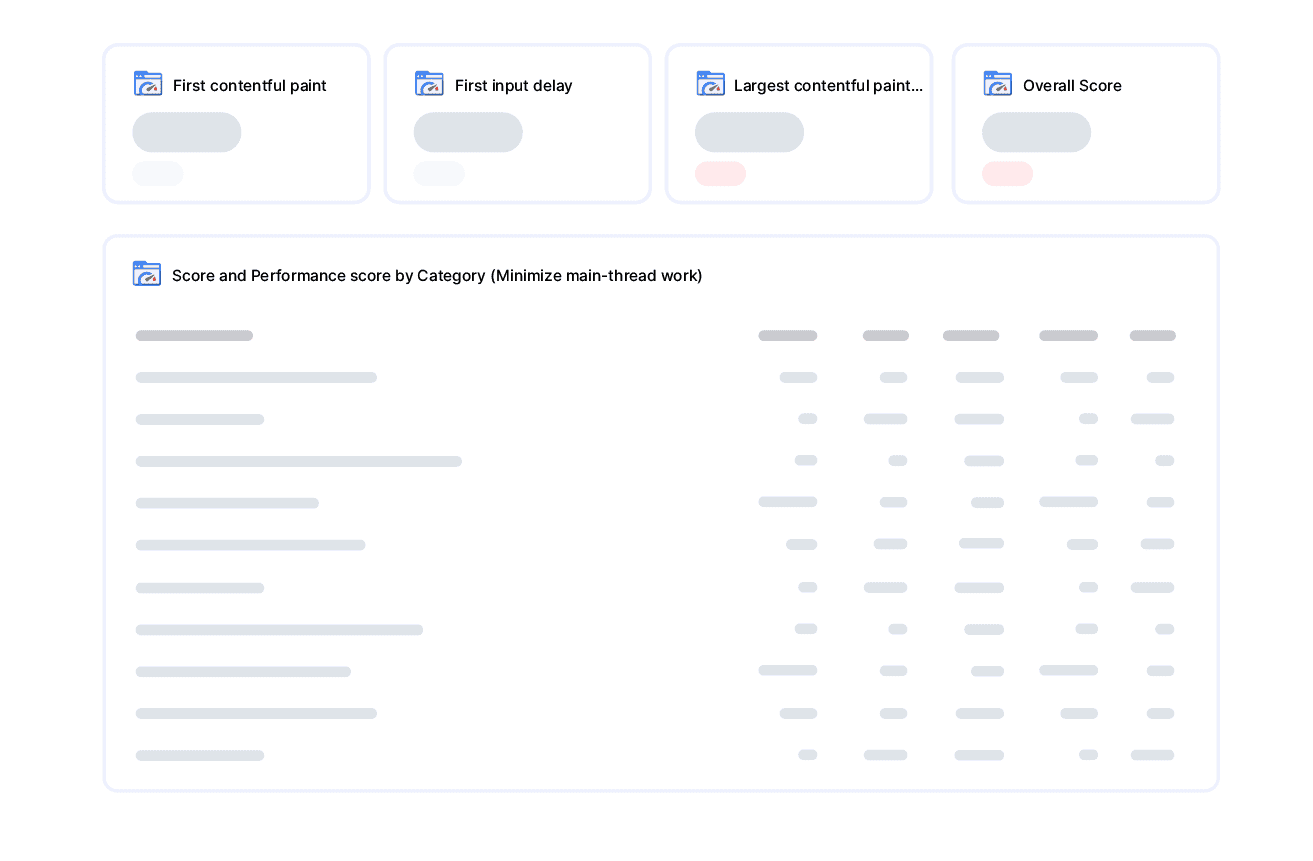The image size is (1313, 861).
Task: Click the gray badge under First contentful paint
Action: (158, 174)
